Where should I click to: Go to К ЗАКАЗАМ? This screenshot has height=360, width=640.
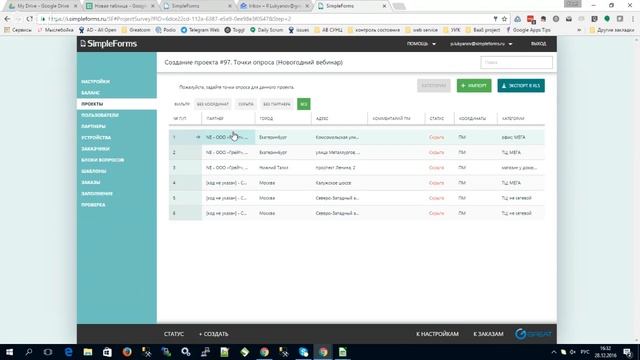click(488, 334)
